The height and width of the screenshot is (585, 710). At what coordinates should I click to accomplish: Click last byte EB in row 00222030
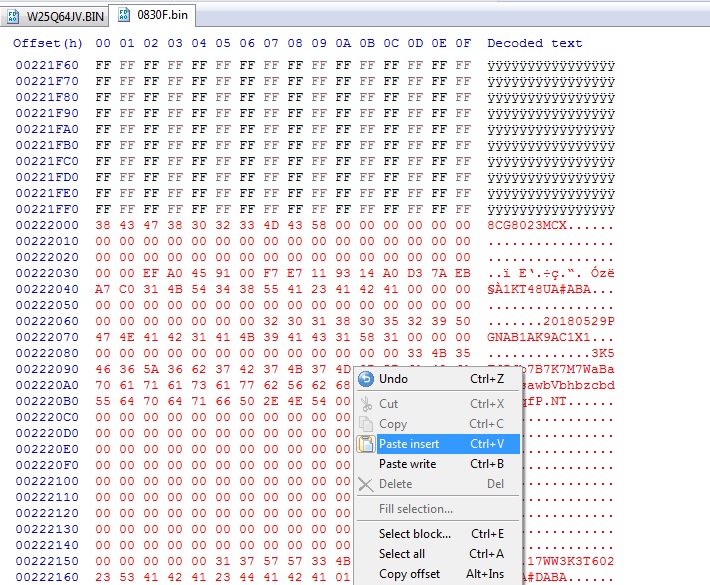463,273
